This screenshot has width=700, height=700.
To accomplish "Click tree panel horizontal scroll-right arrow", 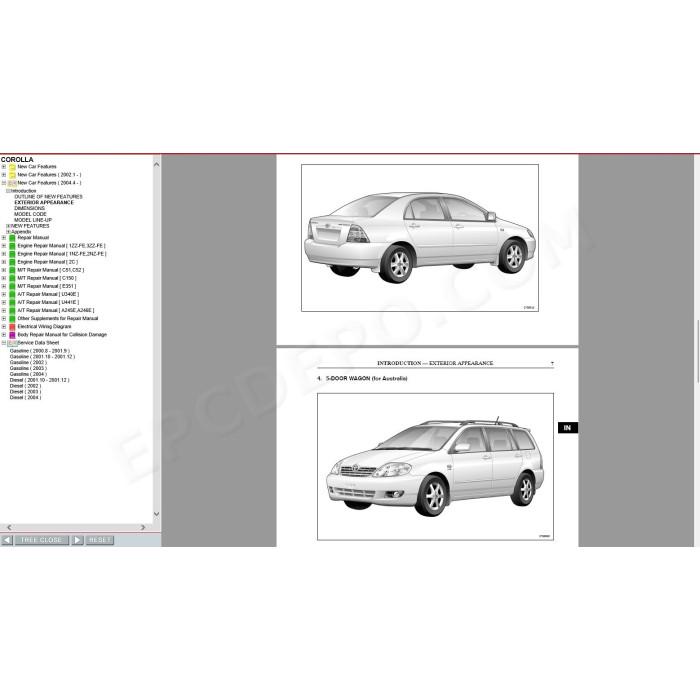I will point(143,528).
